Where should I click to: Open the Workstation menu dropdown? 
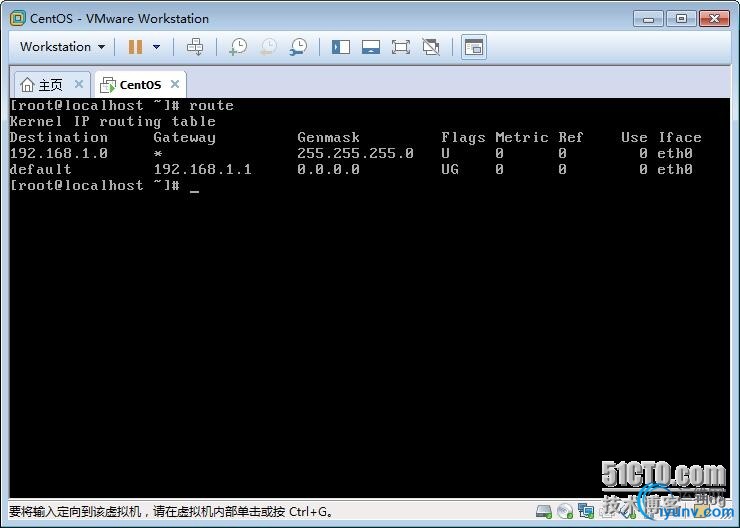click(62, 47)
